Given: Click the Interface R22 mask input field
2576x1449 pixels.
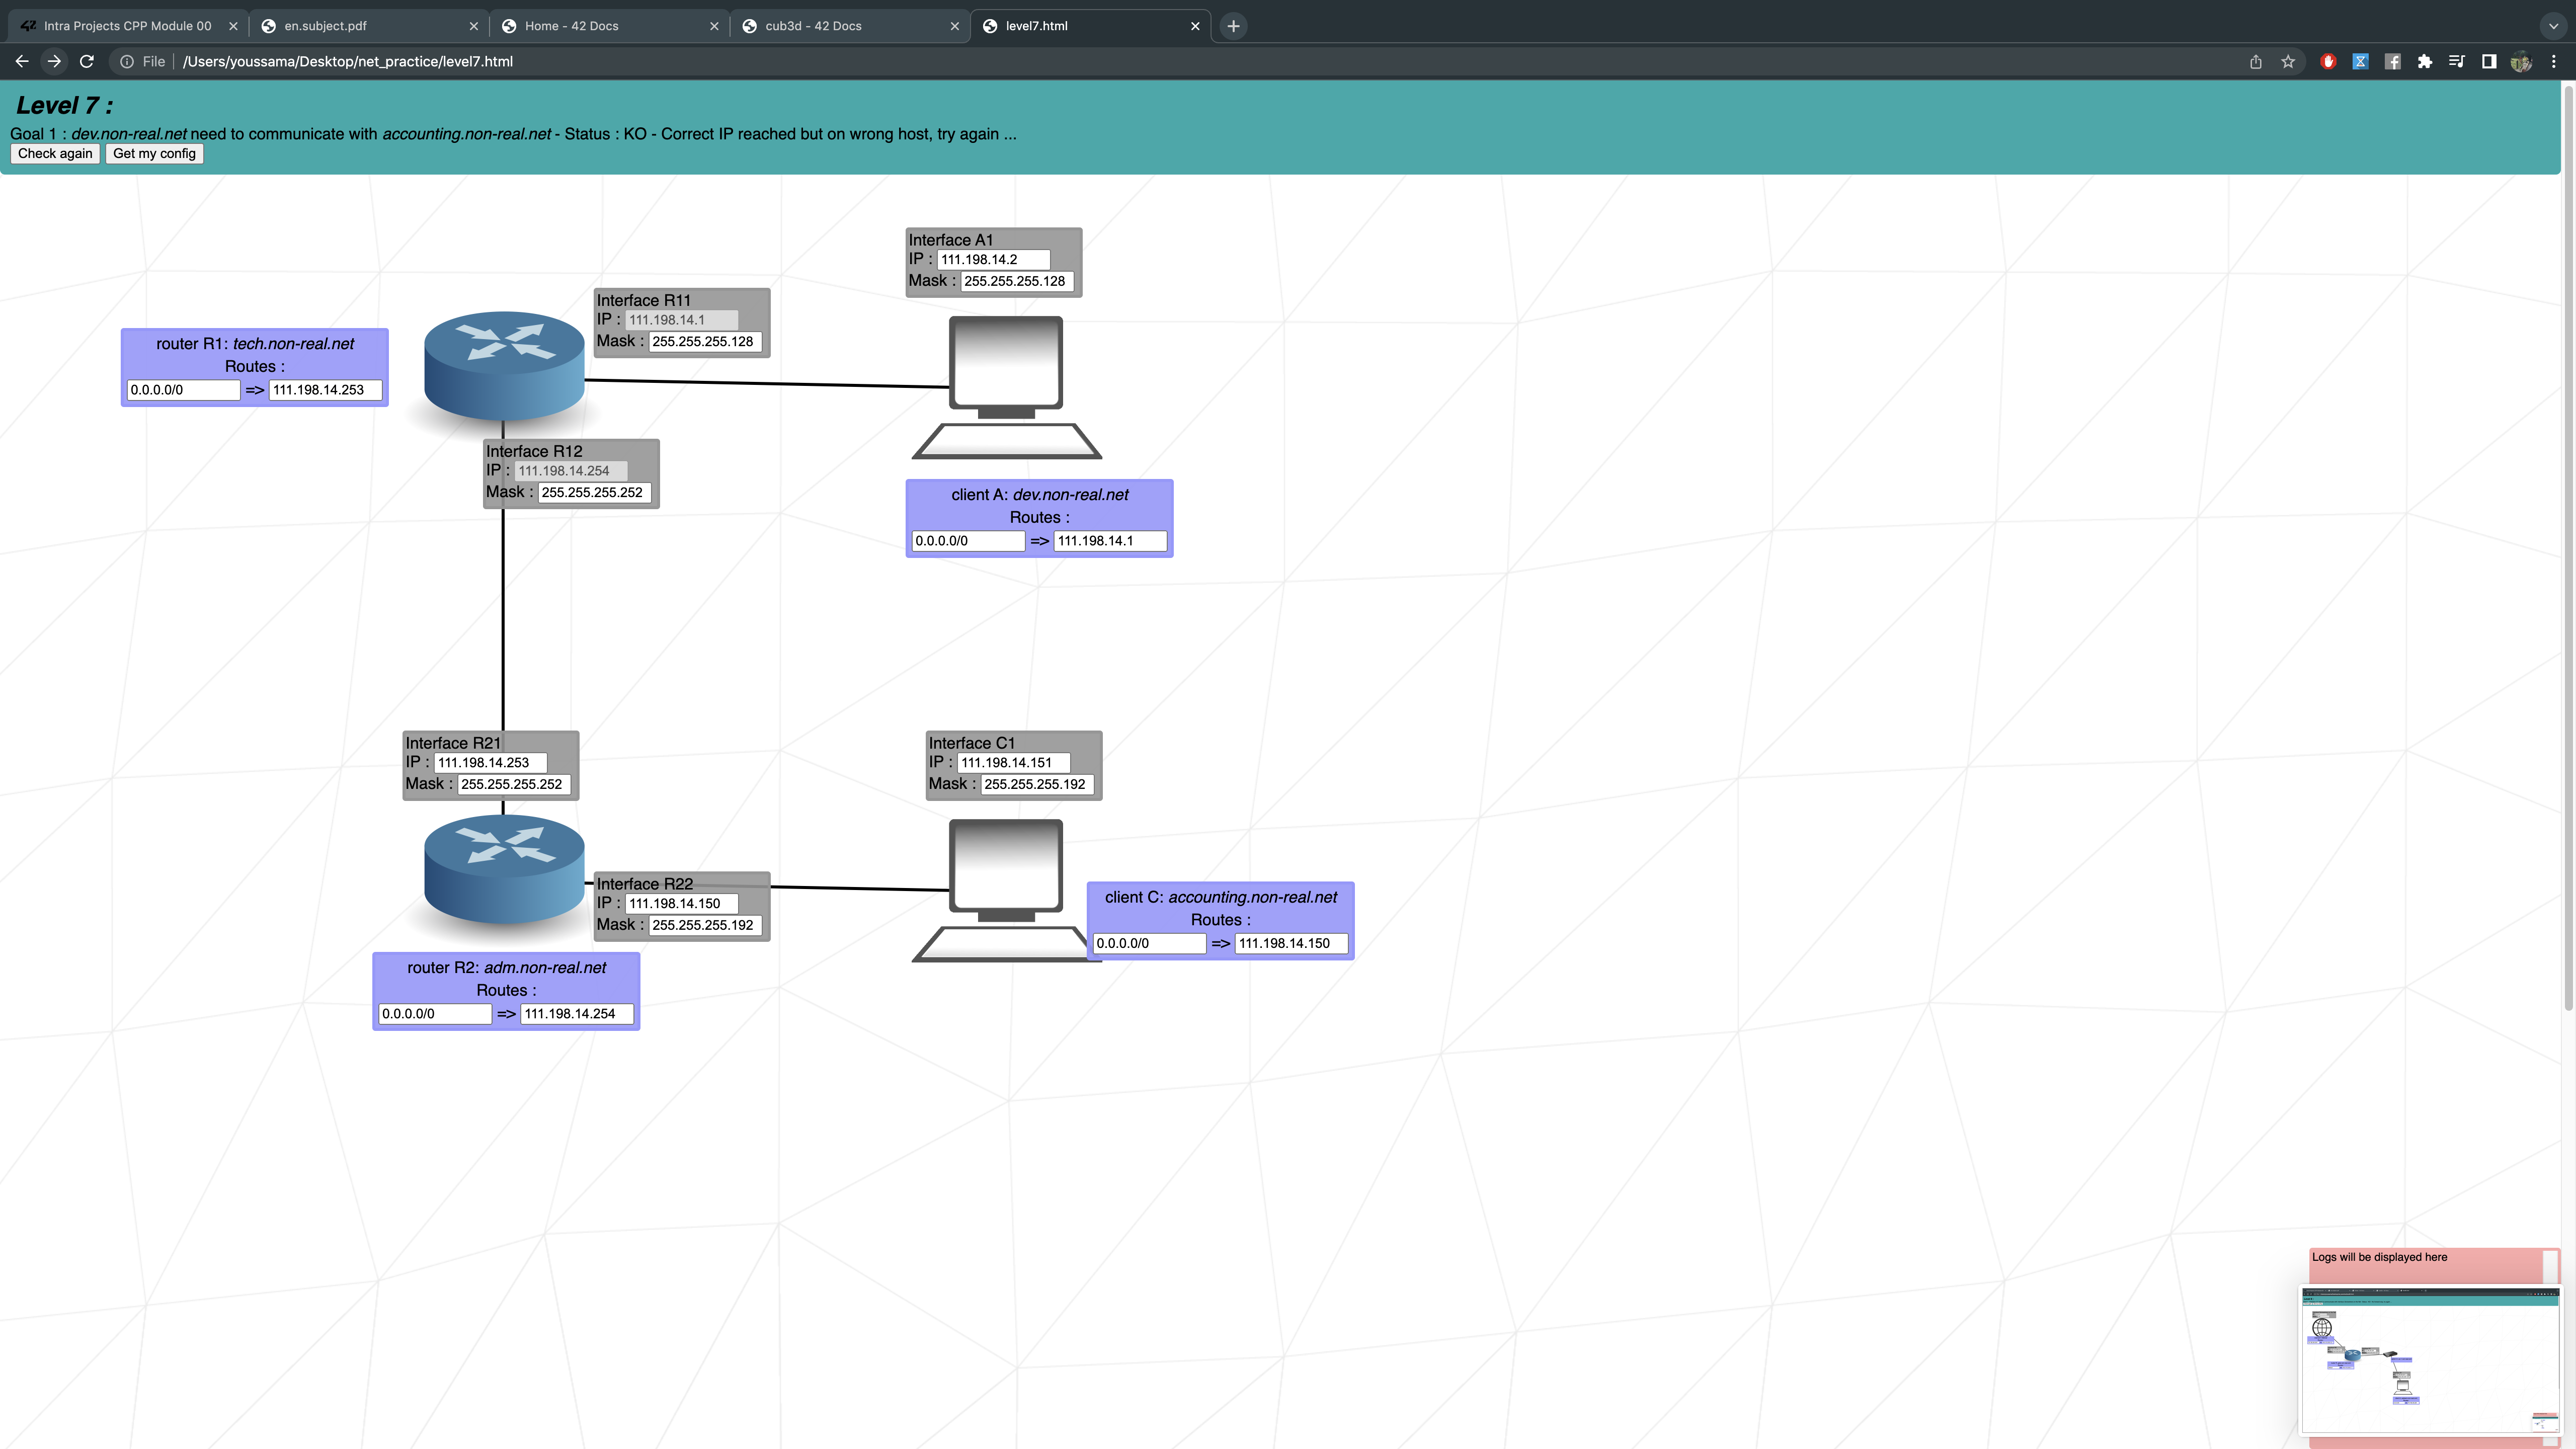Looking at the screenshot, I should (x=706, y=925).
